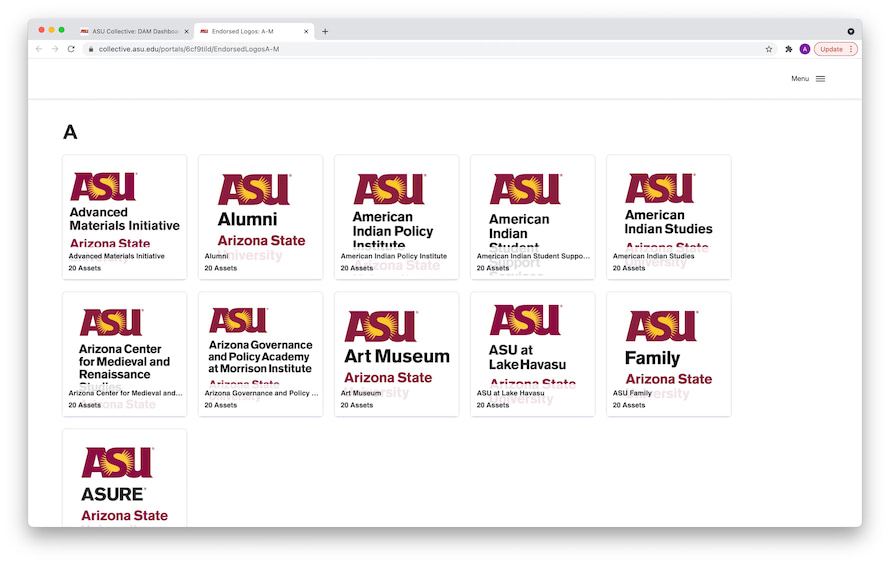Screen dimensions: 890x564
Task: Click the Menu text label
Action: 800,79
